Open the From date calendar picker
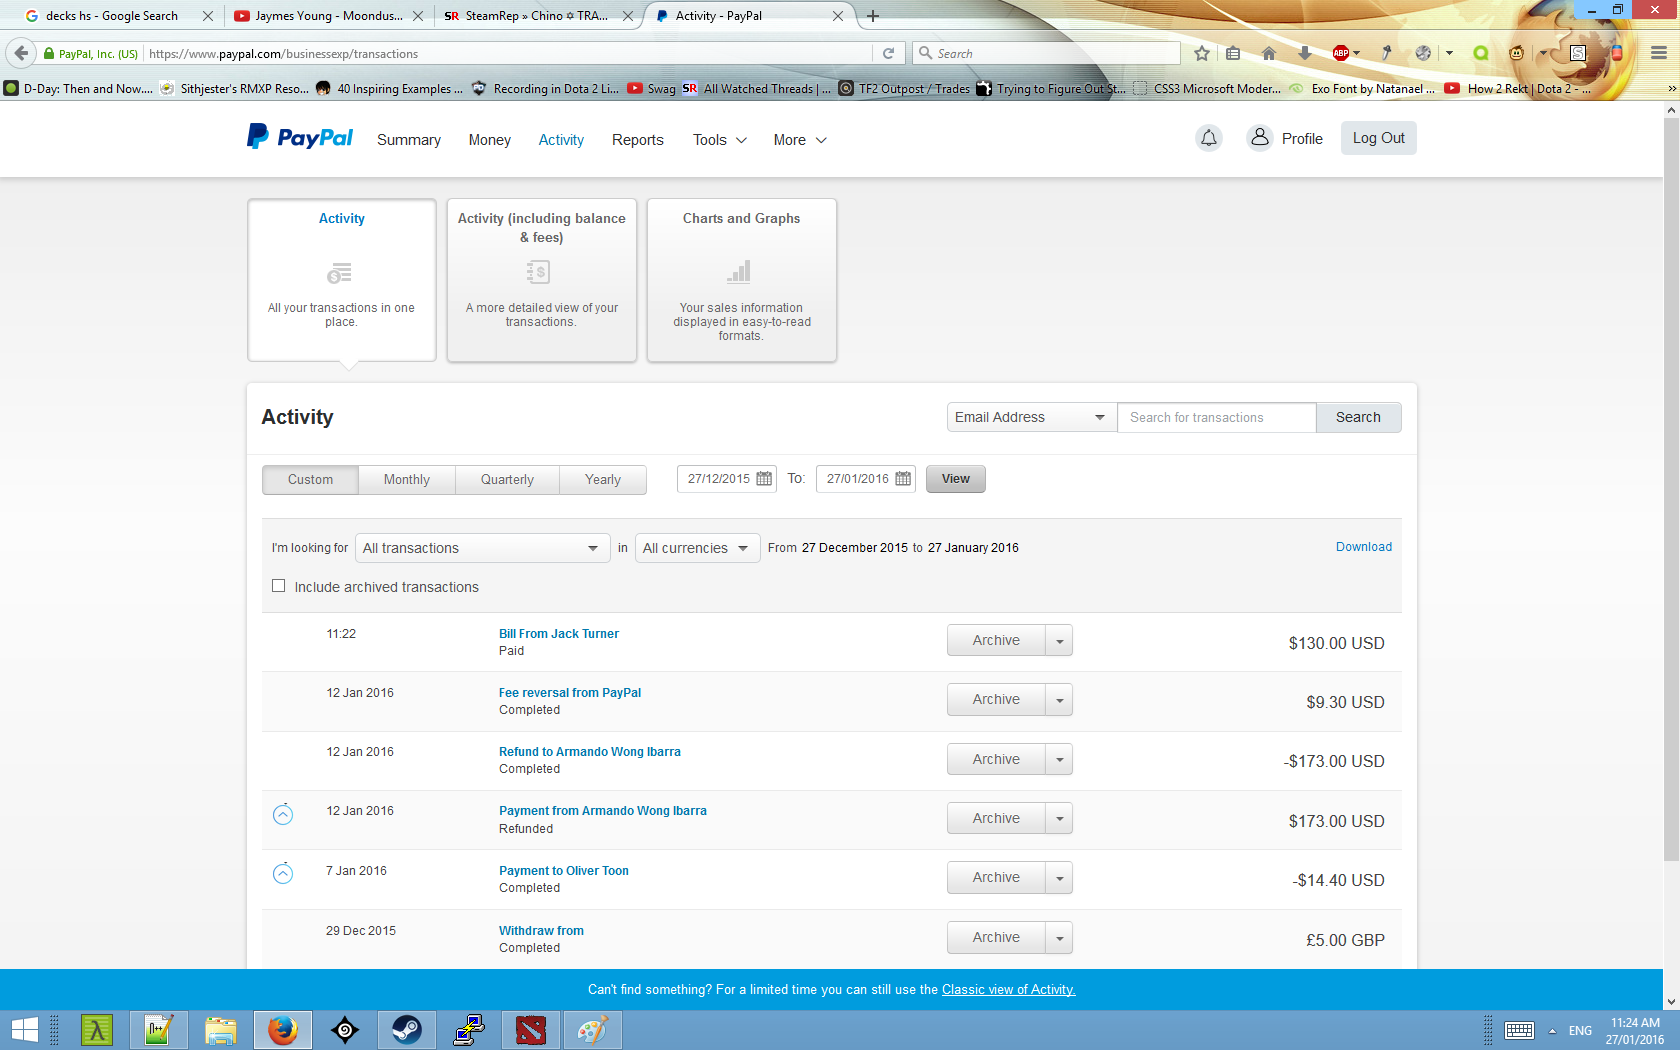 point(764,479)
